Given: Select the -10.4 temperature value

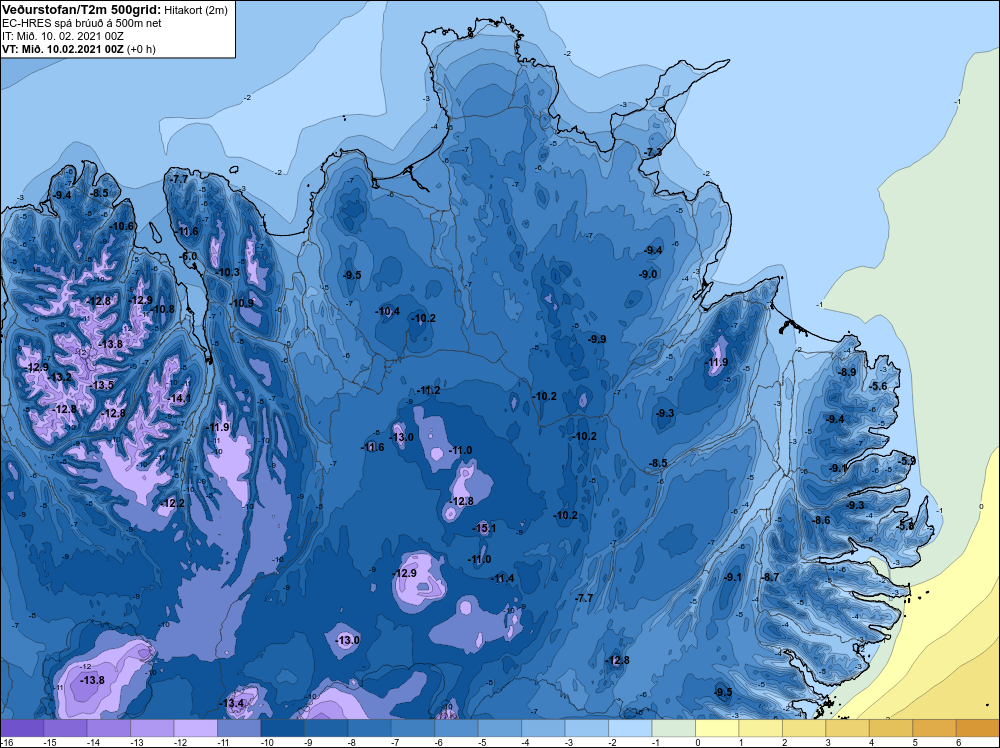Looking at the screenshot, I should [x=388, y=311].
